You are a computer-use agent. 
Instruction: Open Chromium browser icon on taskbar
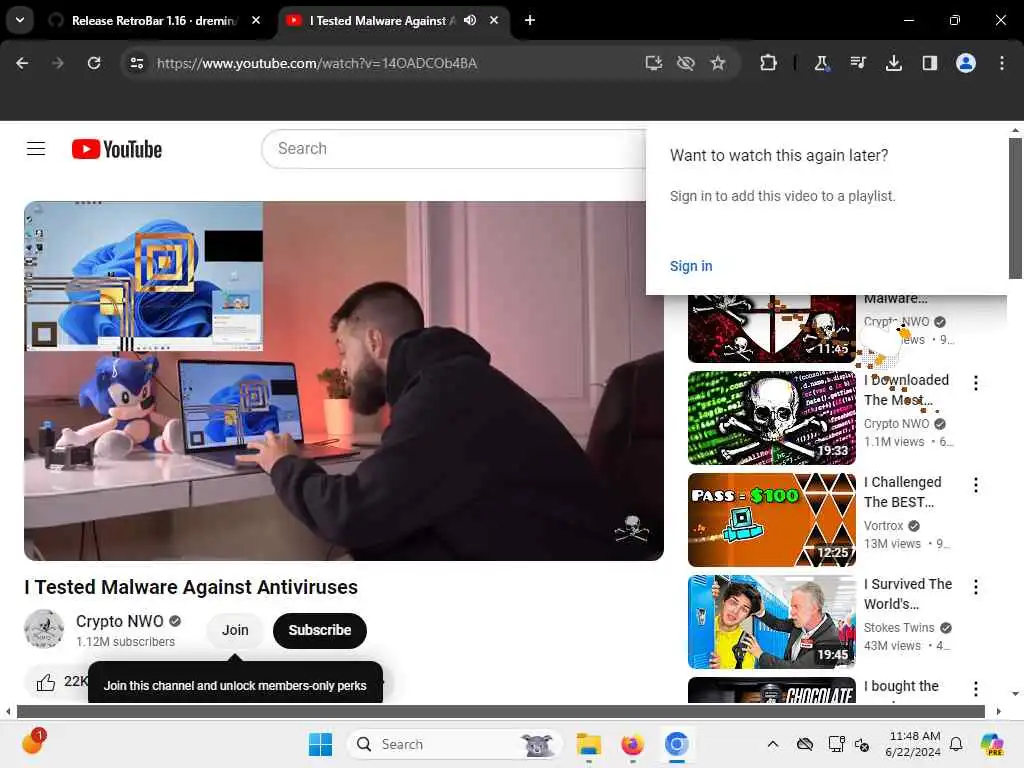677,744
